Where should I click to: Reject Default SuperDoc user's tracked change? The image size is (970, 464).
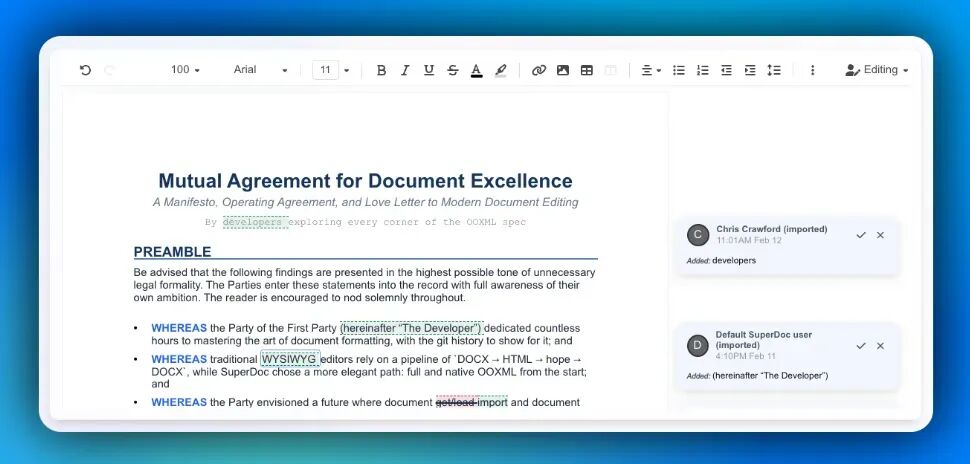coord(880,346)
